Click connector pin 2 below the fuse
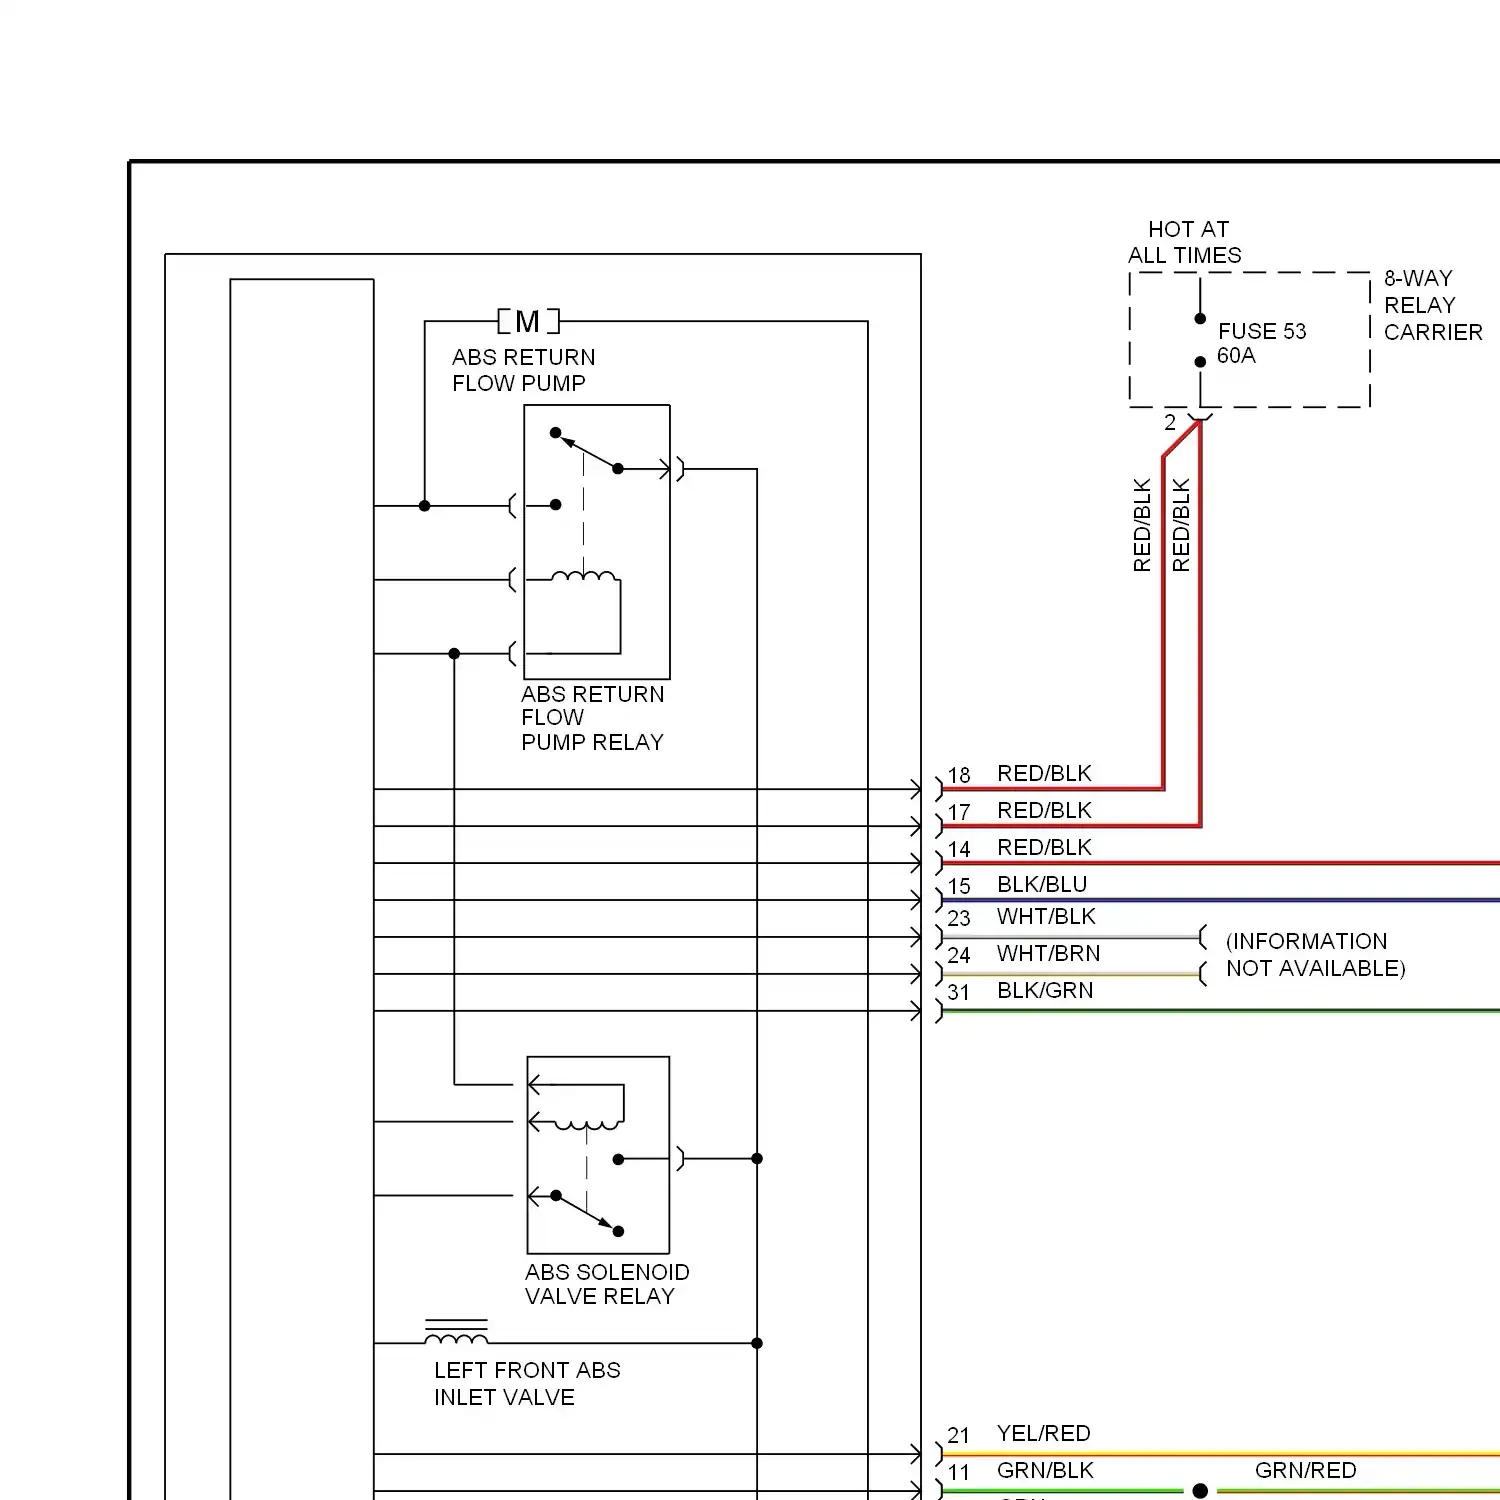The width and height of the screenshot is (1500, 1500). click(x=1170, y=422)
